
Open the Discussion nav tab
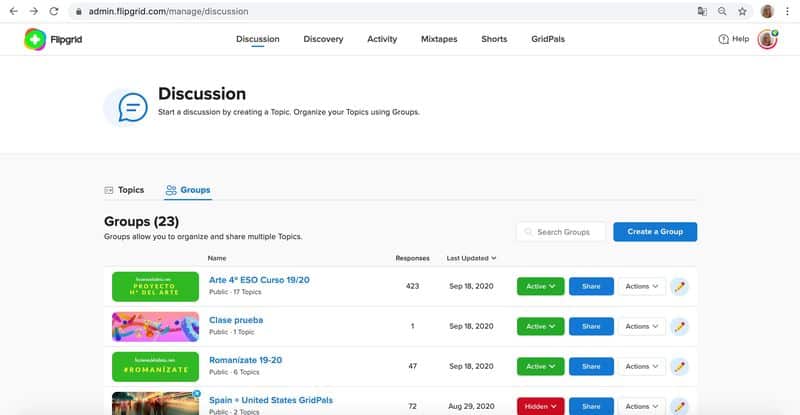(258, 39)
